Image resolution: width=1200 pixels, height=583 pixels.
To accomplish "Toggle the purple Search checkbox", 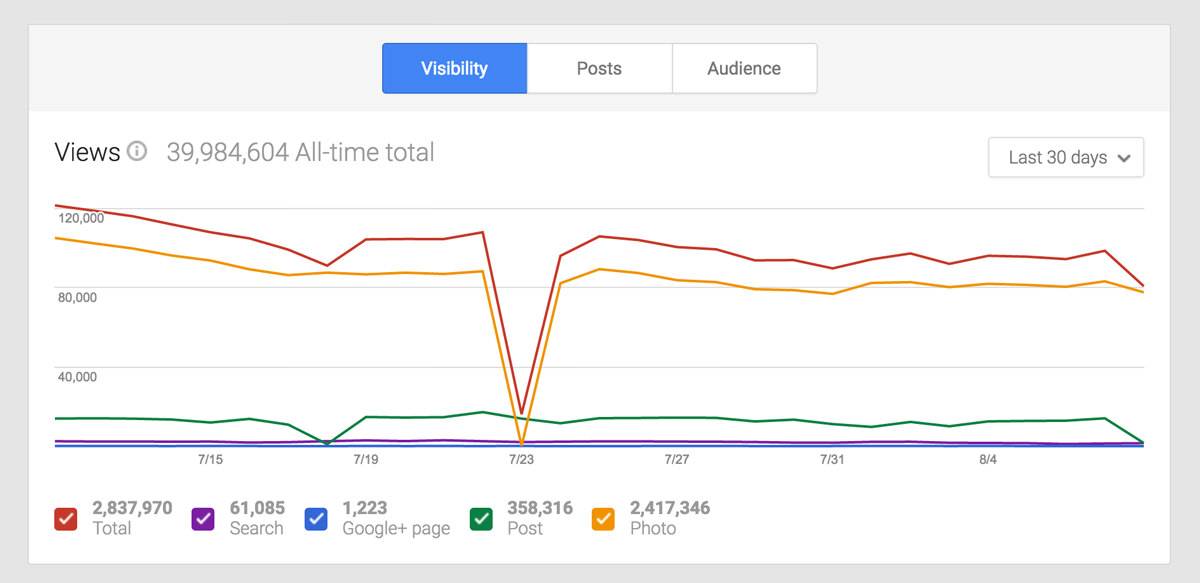I will click(204, 519).
